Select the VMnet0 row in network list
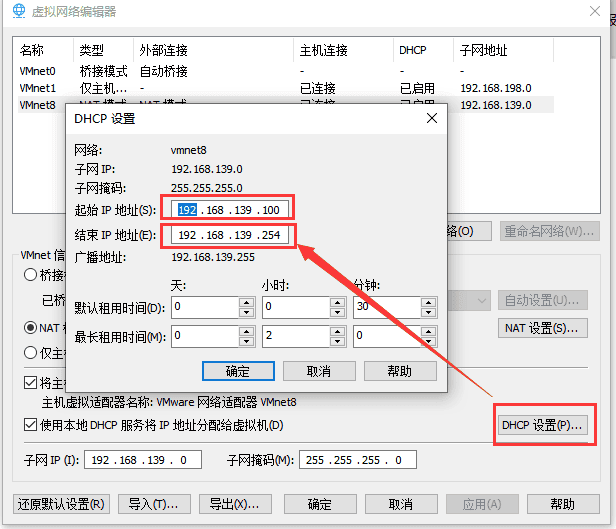 point(38,71)
